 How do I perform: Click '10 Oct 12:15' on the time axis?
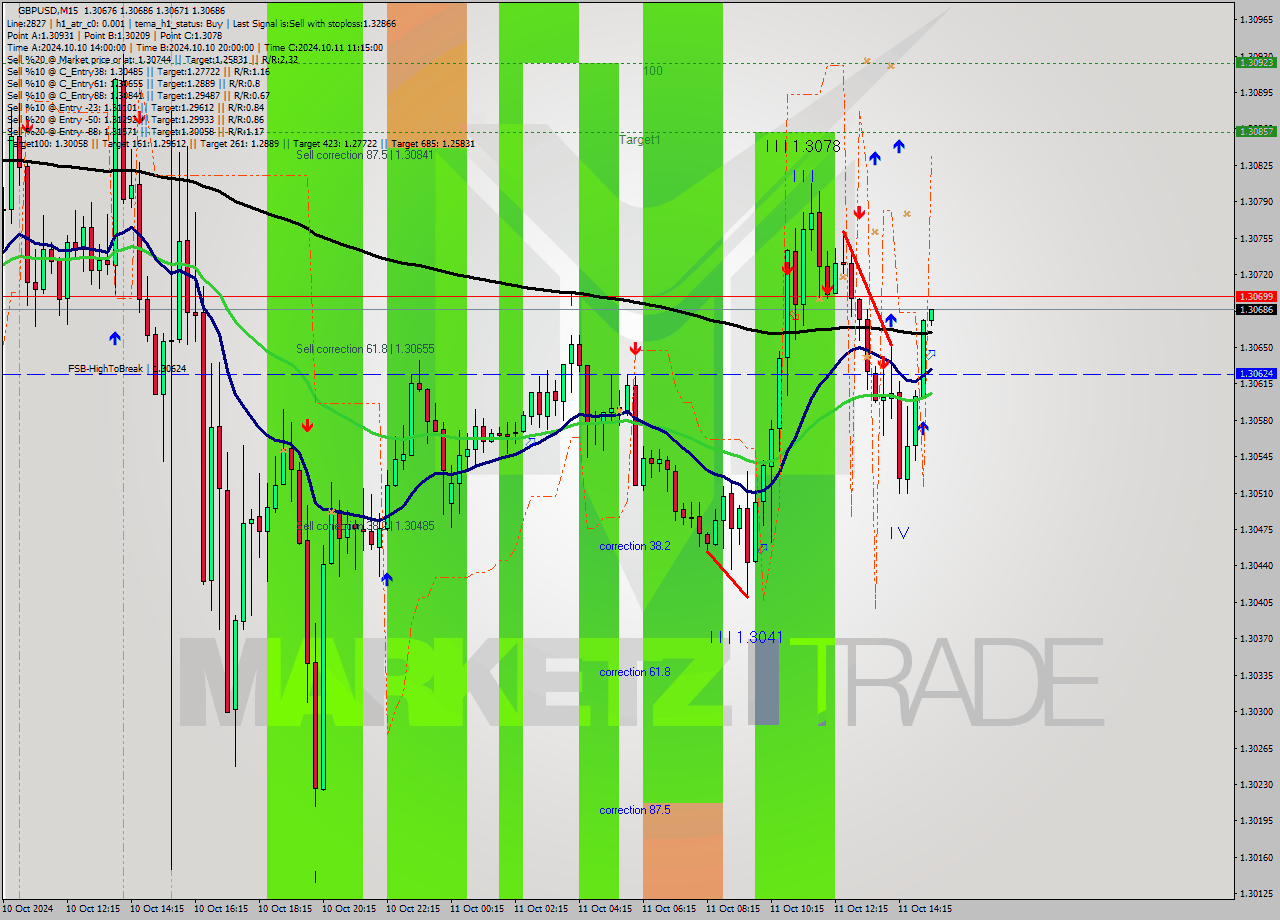coord(93,909)
